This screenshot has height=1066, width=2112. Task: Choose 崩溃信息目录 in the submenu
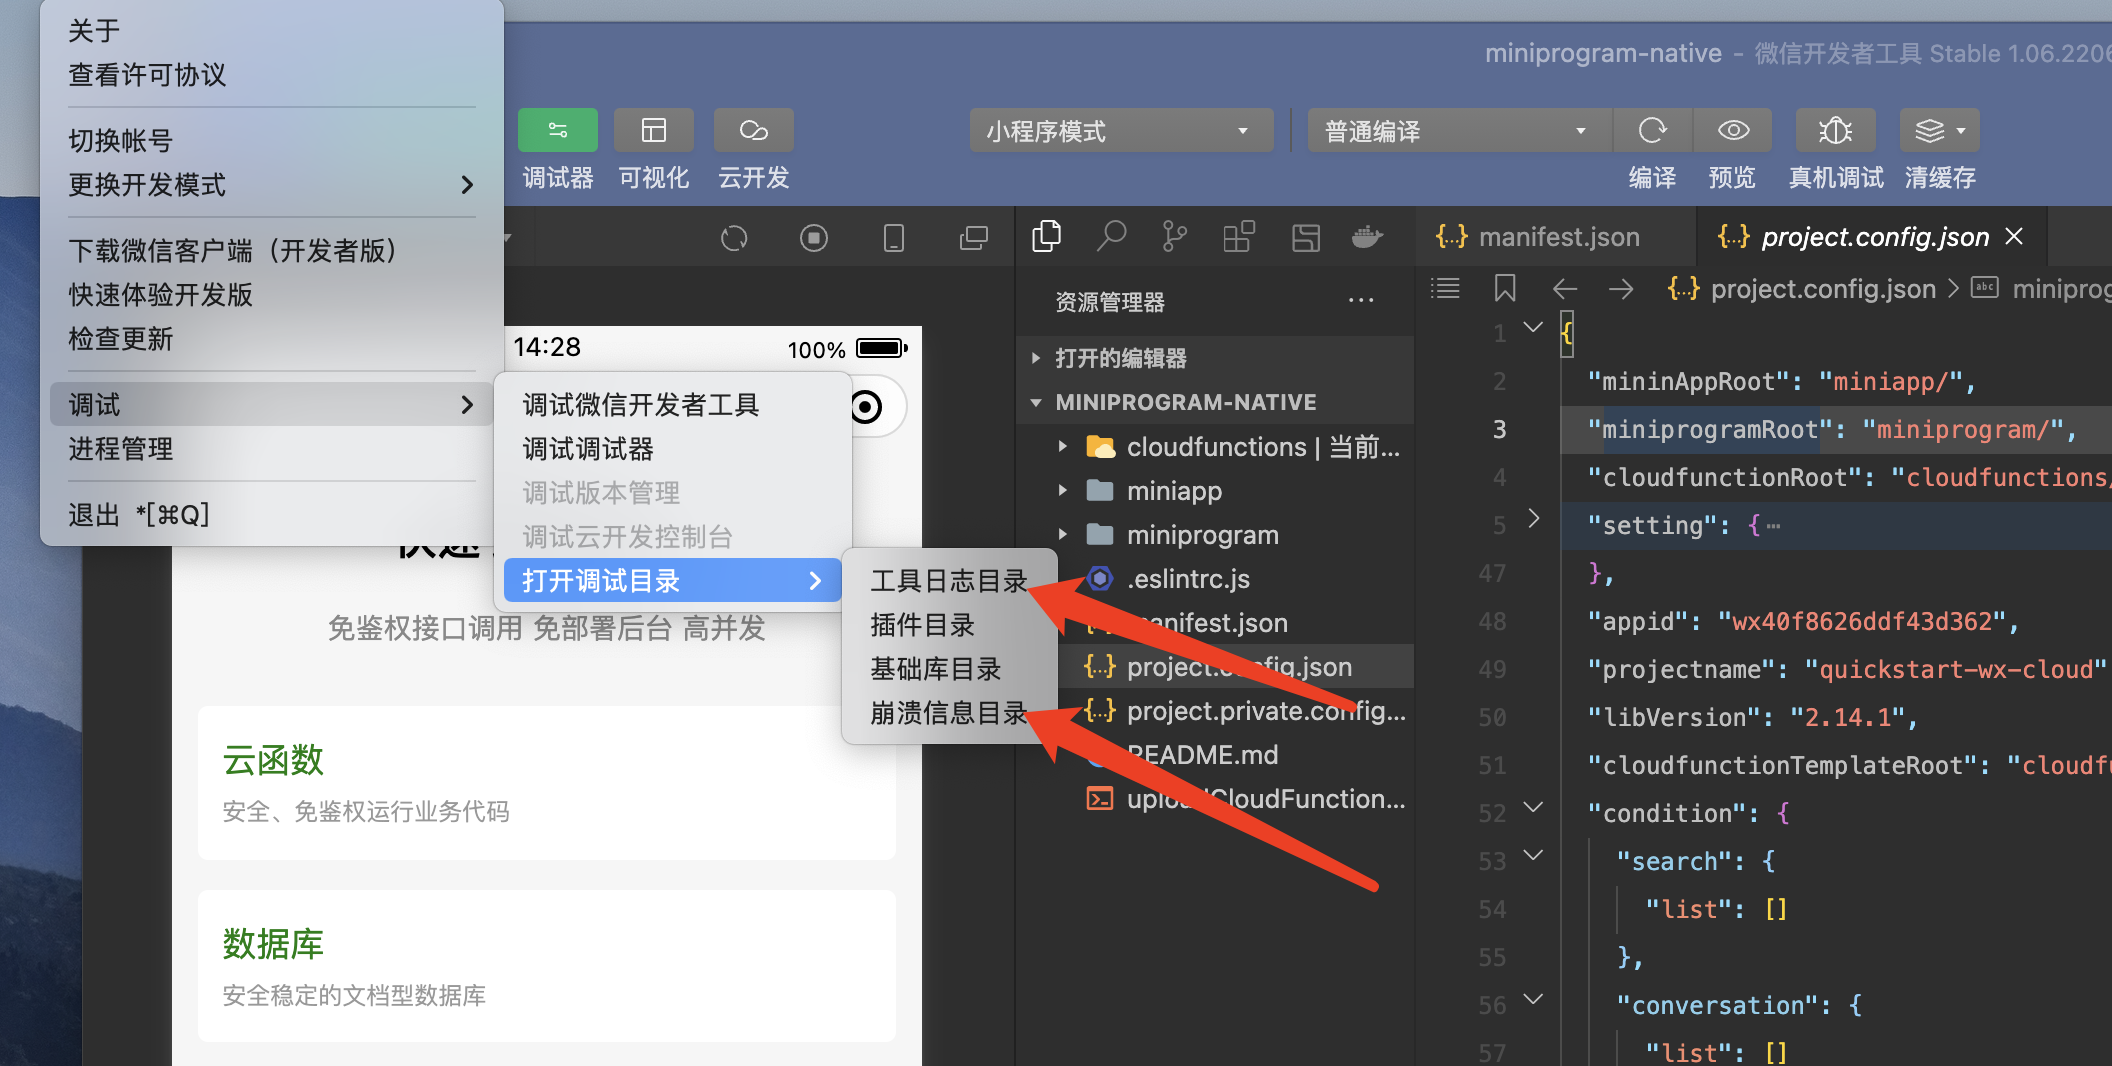[x=949, y=713]
